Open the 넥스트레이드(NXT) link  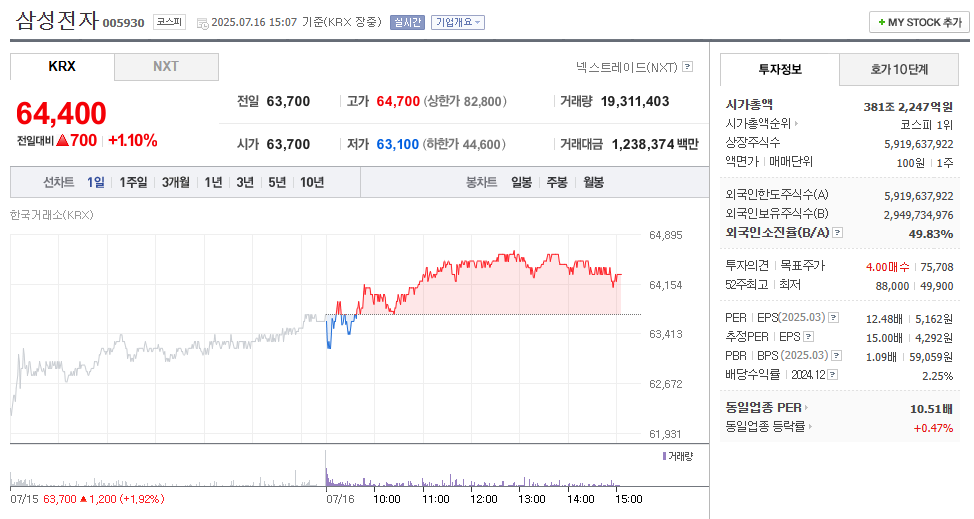(626, 67)
